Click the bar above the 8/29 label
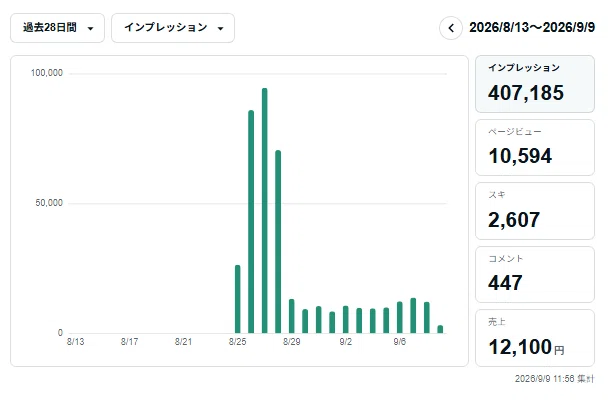Screen dimensions: 610x401 292,316
